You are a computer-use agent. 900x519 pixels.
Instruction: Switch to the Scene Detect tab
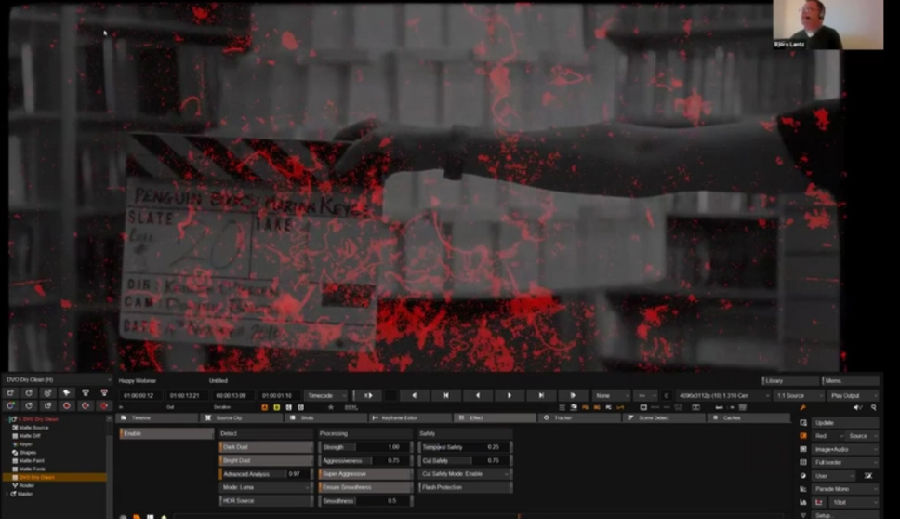(x=664, y=418)
